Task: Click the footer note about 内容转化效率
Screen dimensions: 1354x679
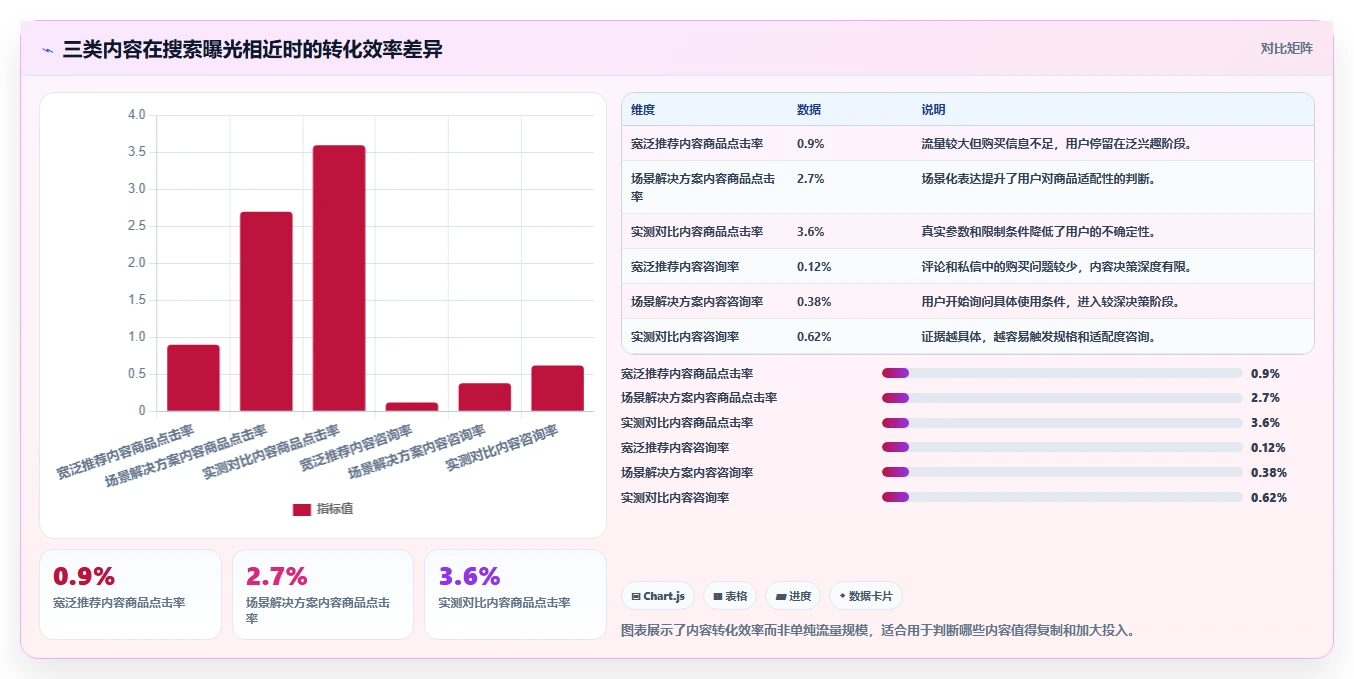Action: click(x=878, y=631)
